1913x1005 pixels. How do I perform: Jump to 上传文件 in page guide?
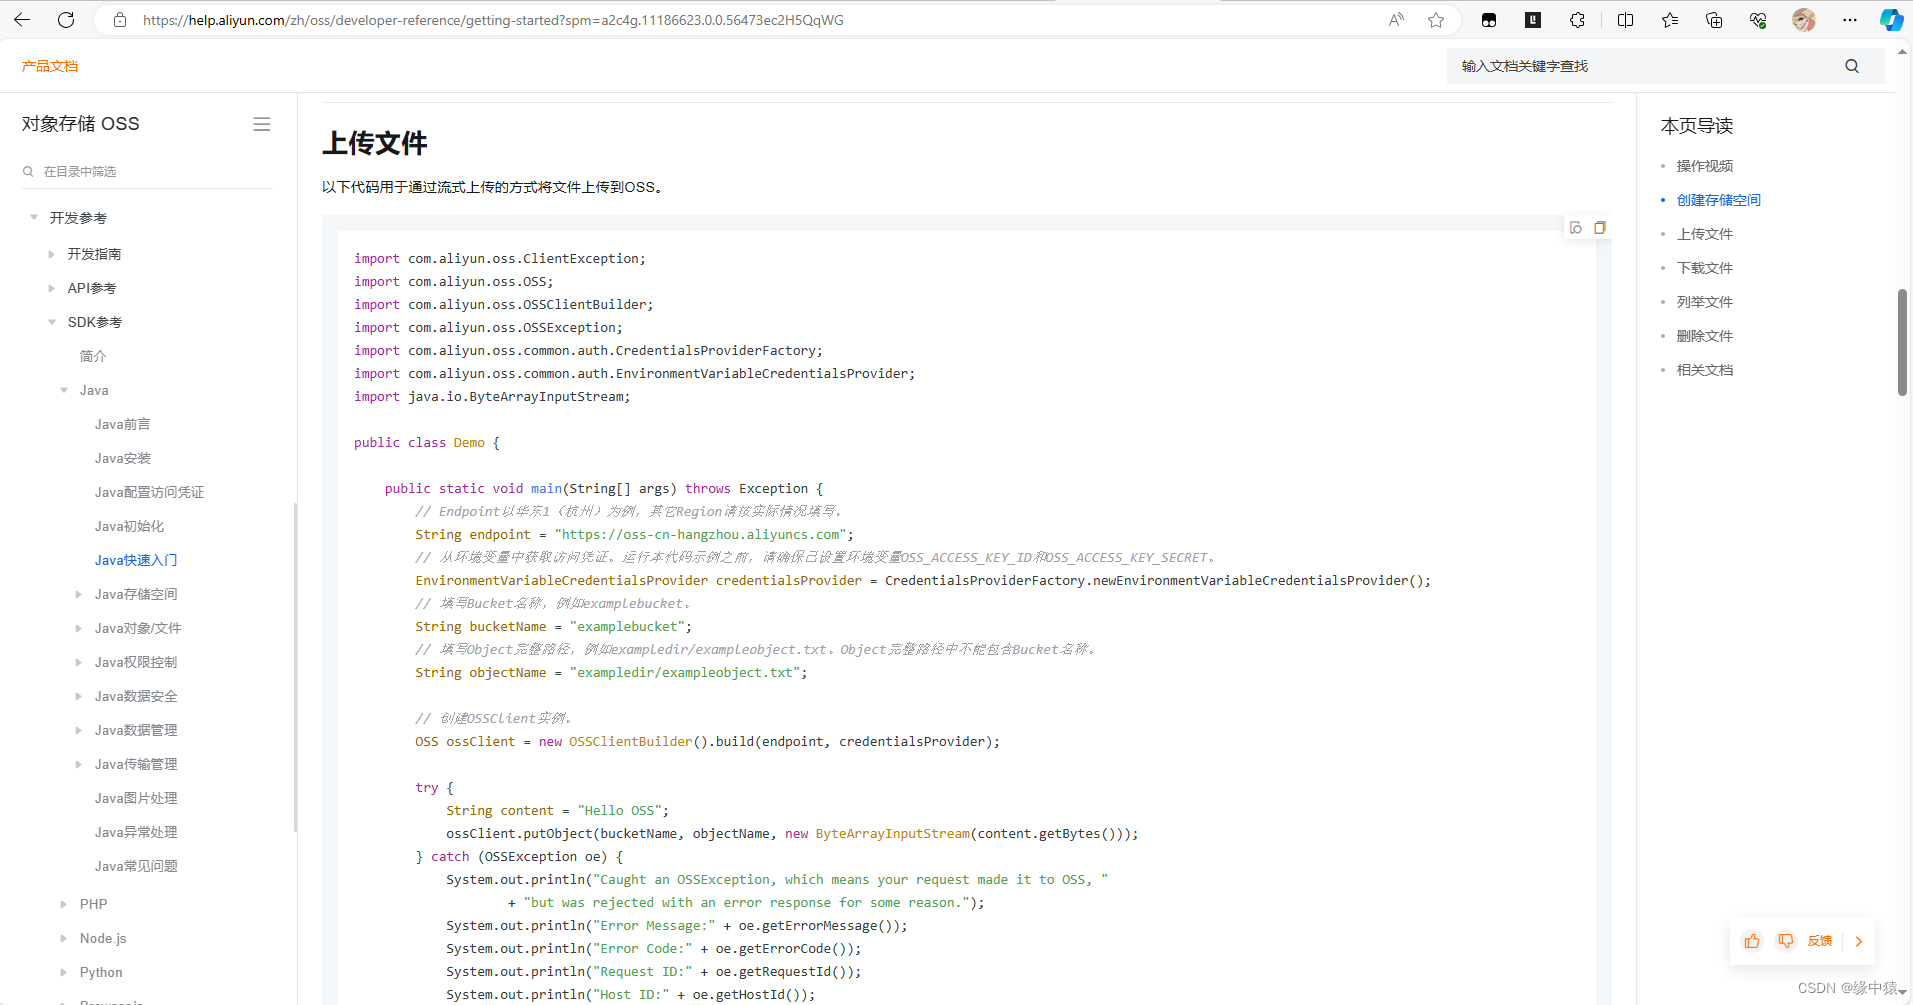pos(1705,234)
